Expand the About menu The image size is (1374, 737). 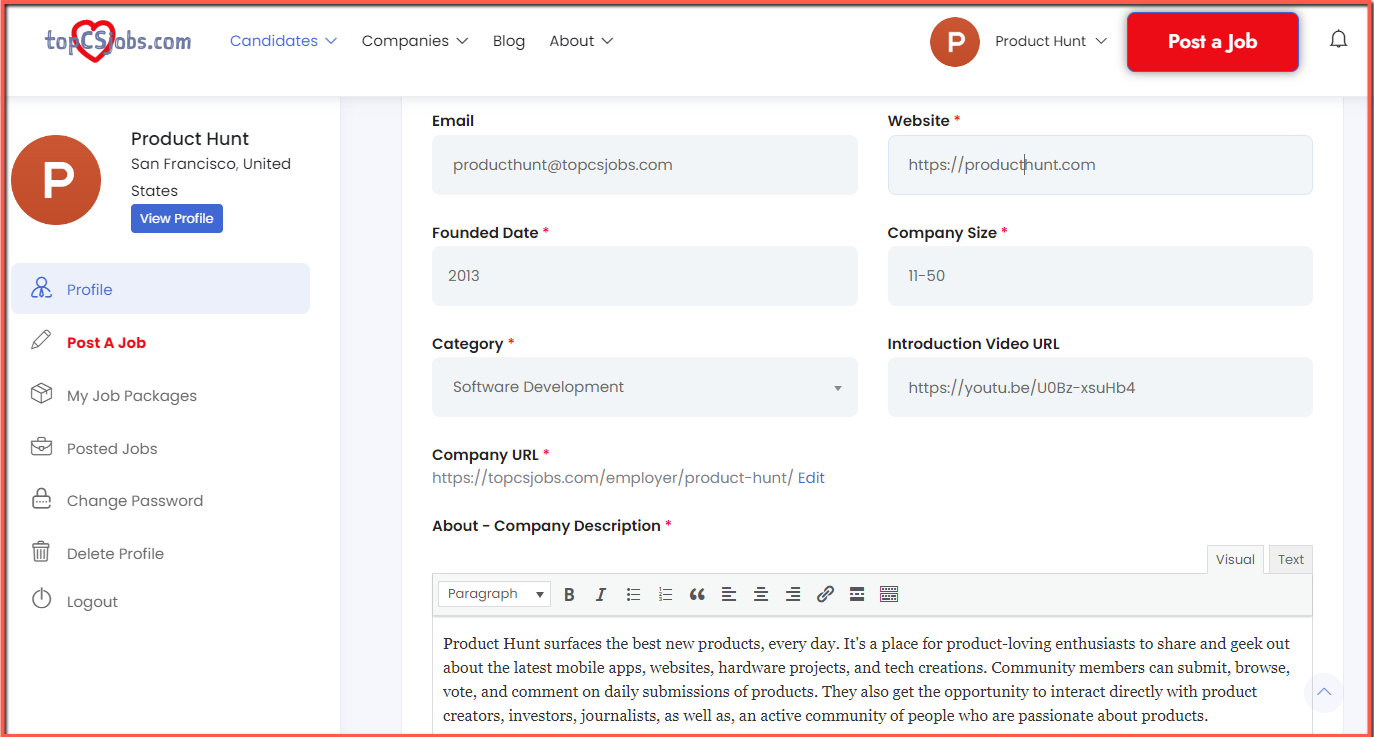coord(581,41)
